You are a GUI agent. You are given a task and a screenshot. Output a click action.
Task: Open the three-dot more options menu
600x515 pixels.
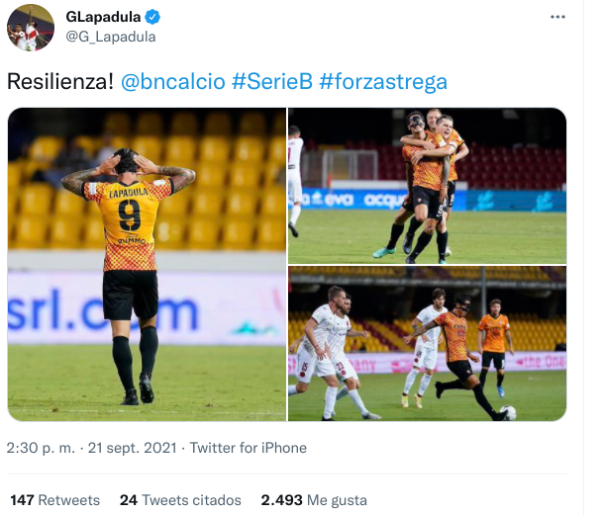coord(557,17)
